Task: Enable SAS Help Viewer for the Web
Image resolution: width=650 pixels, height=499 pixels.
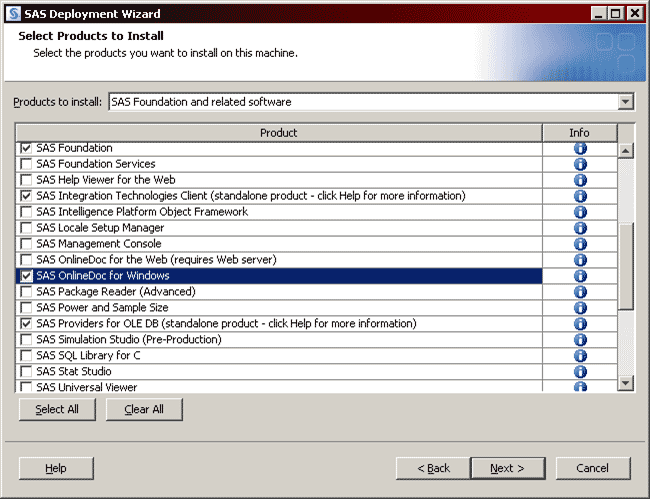Action: coord(26,180)
